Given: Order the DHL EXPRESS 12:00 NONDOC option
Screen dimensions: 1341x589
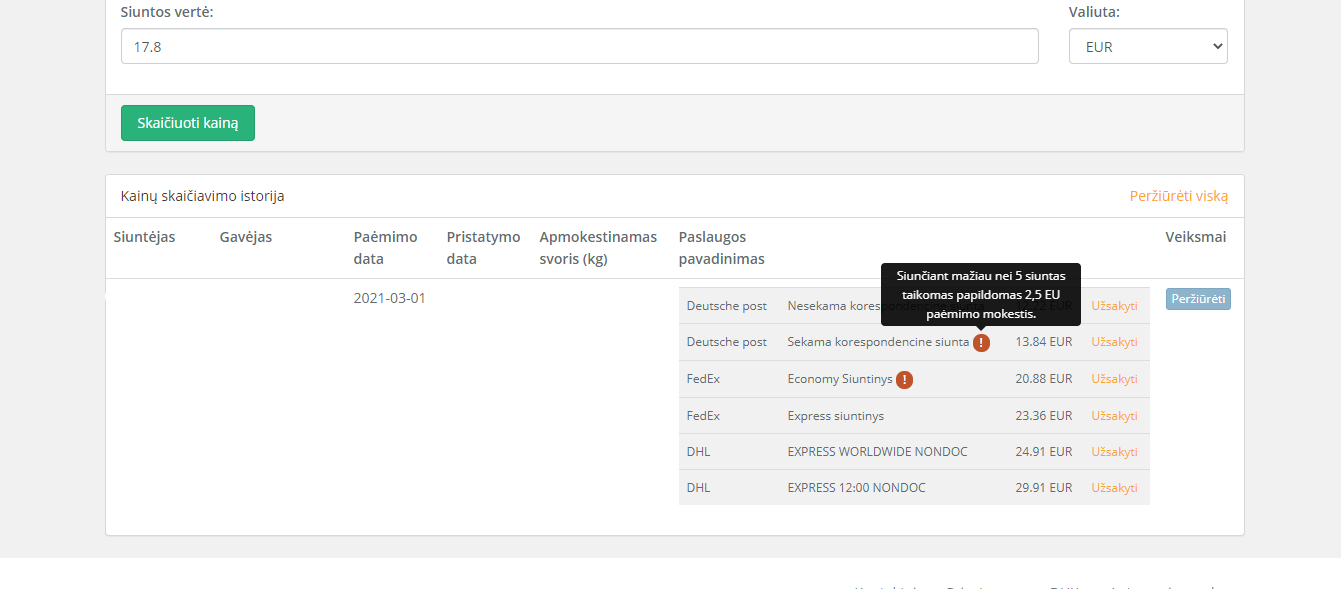Looking at the screenshot, I should click(1114, 487).
